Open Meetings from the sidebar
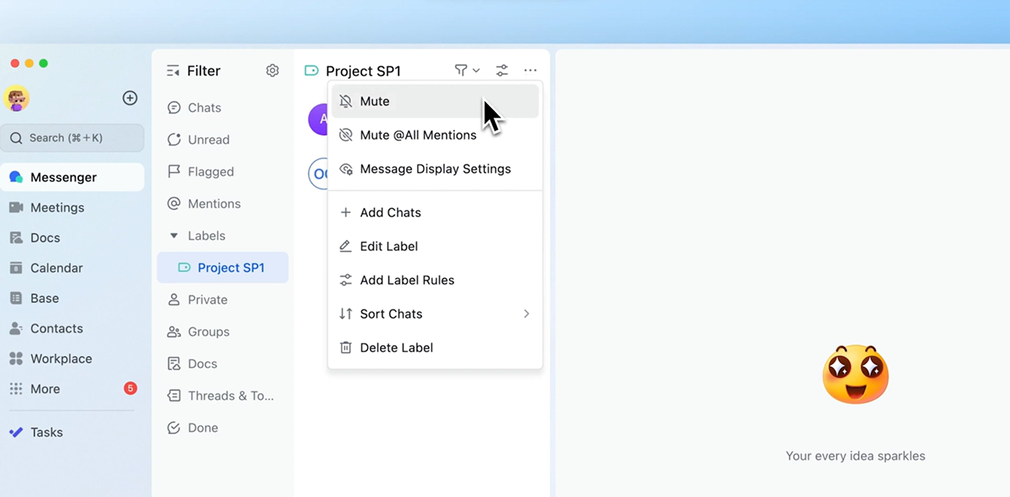 coord(57,208)
